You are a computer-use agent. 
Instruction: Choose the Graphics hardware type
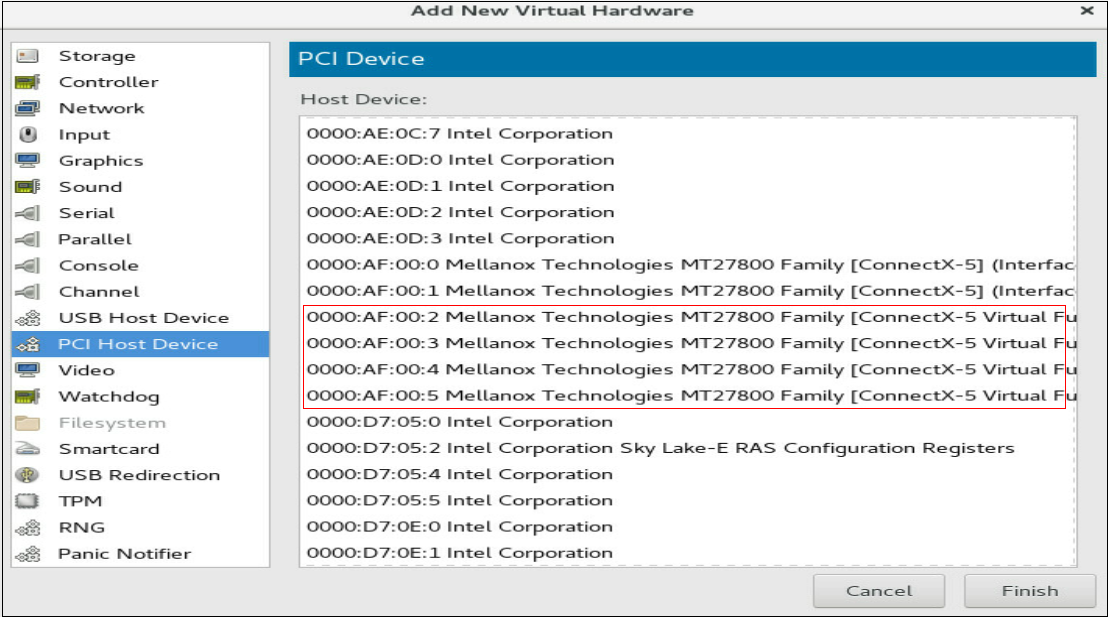coord(140,160)
